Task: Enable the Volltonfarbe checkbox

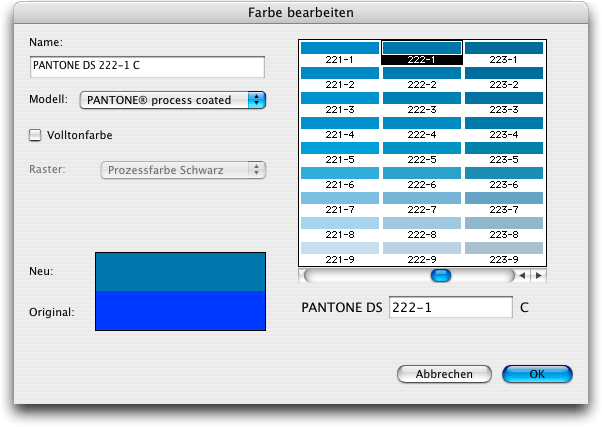Action: click(x=35, y=135)
